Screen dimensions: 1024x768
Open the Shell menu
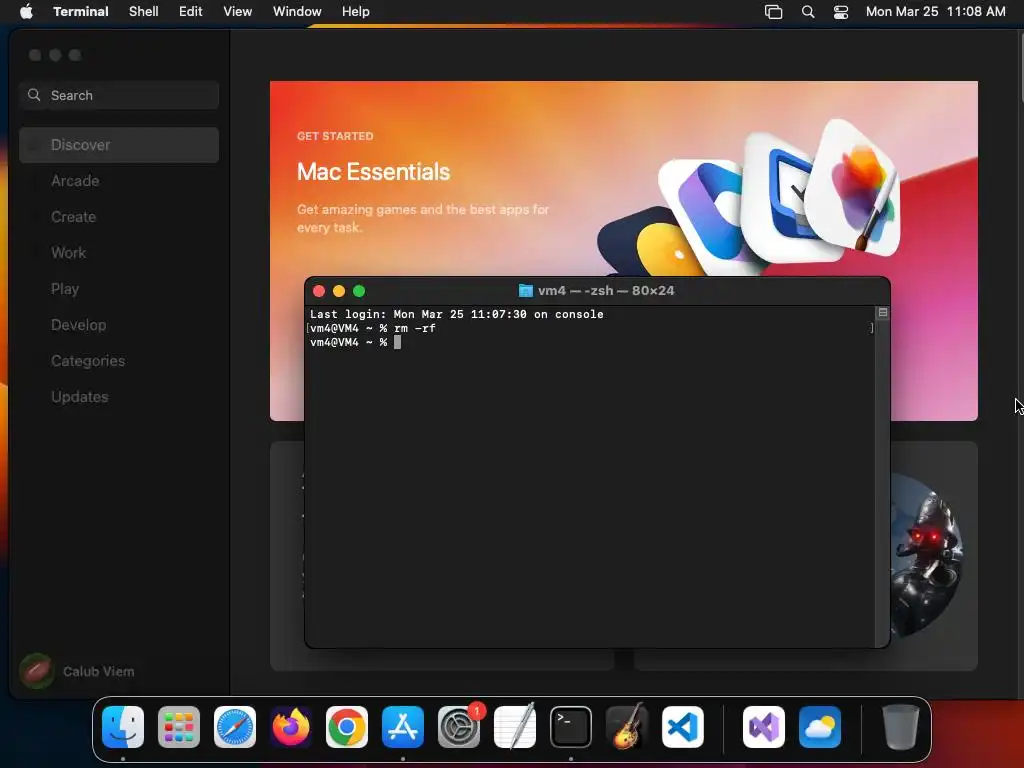click(x=144, y=12)
